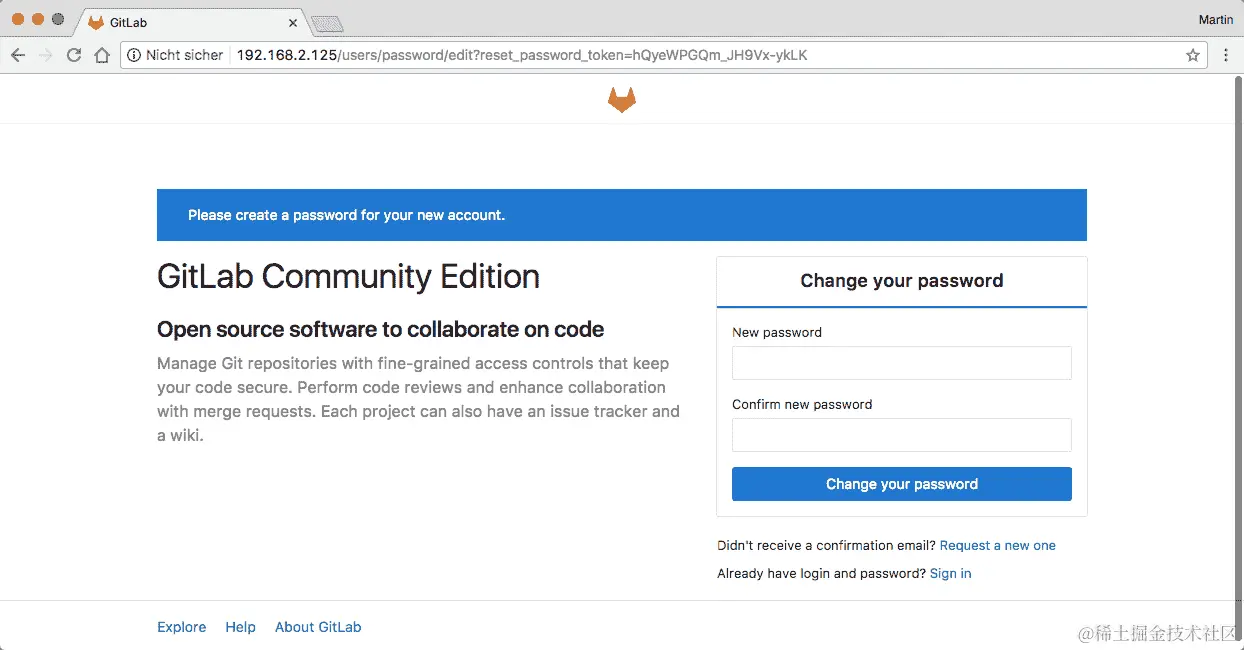Bookmark this page with star icon

click(x=1192, y=56)
